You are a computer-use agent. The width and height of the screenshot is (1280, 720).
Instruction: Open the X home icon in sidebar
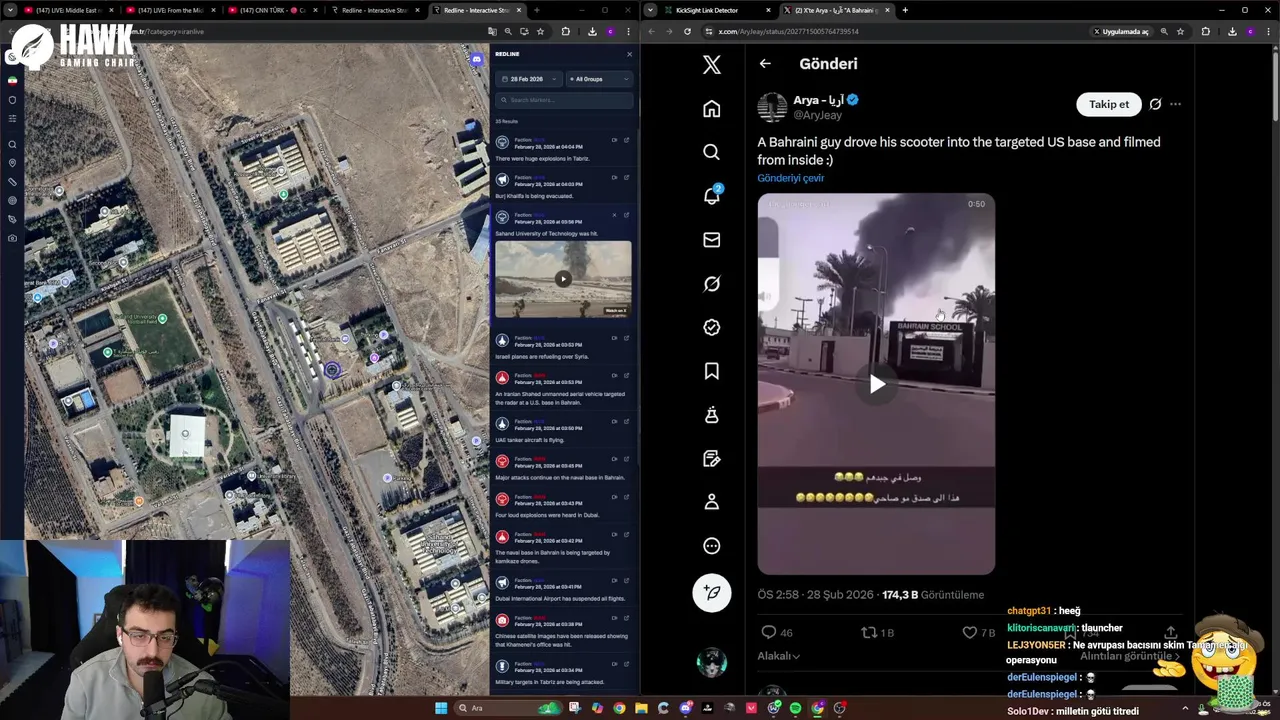711,109
